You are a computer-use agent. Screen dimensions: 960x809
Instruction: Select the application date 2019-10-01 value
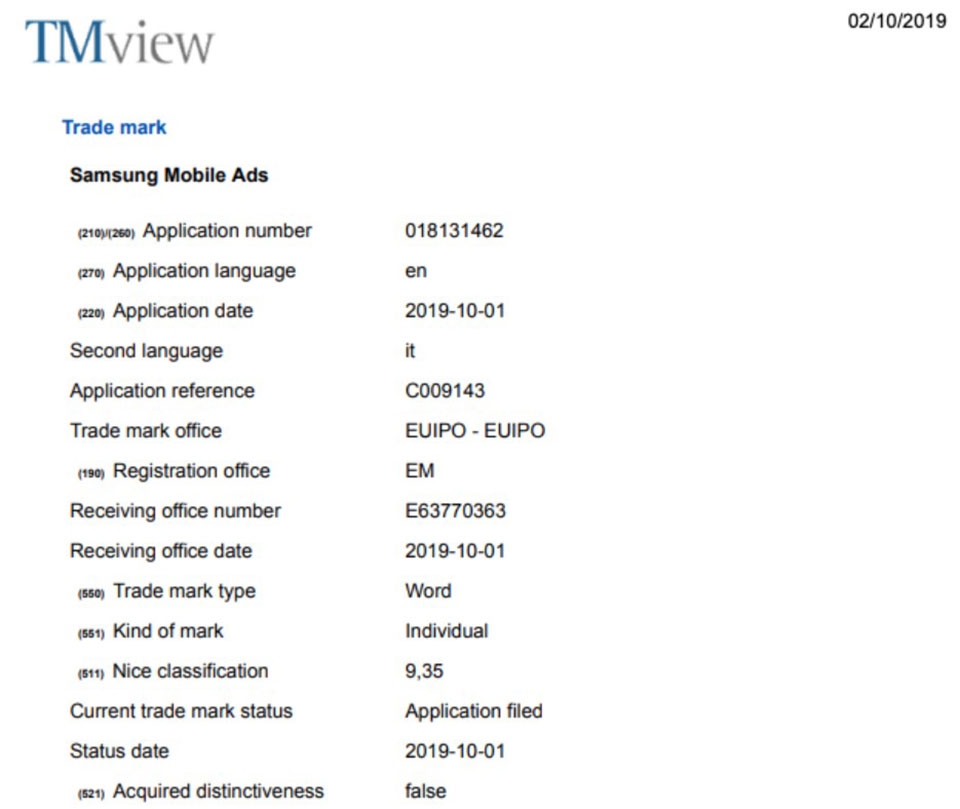tap(455, 311)
